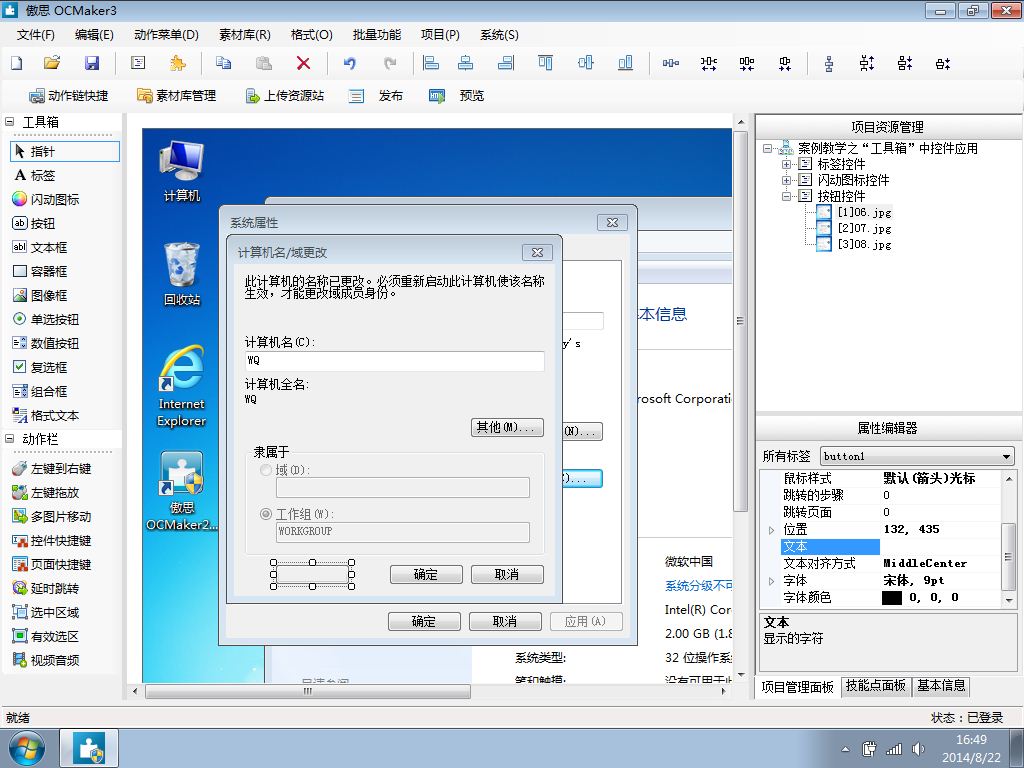Viewport: 1024px width, 768px height.
Task: Select the 指针 pointer tool
Action: tap(65, 152)
